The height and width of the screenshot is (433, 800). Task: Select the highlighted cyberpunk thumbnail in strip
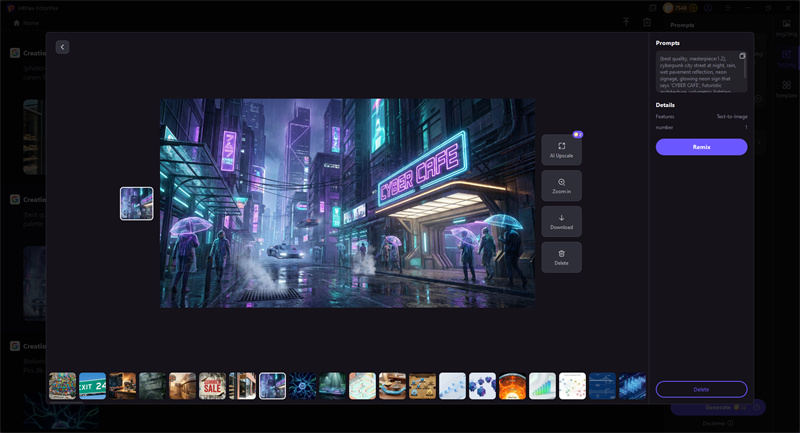click(x=272, y=386)
